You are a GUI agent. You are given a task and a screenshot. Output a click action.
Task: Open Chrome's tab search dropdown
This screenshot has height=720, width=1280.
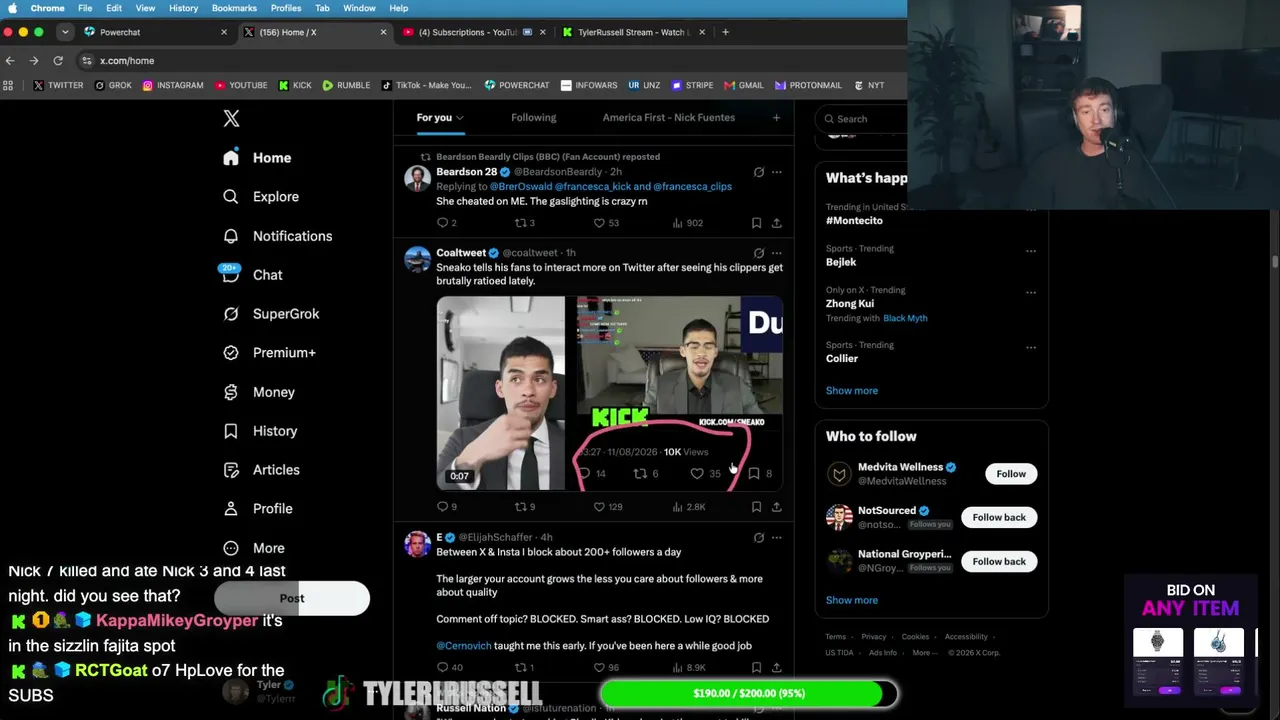coord(66,32)
